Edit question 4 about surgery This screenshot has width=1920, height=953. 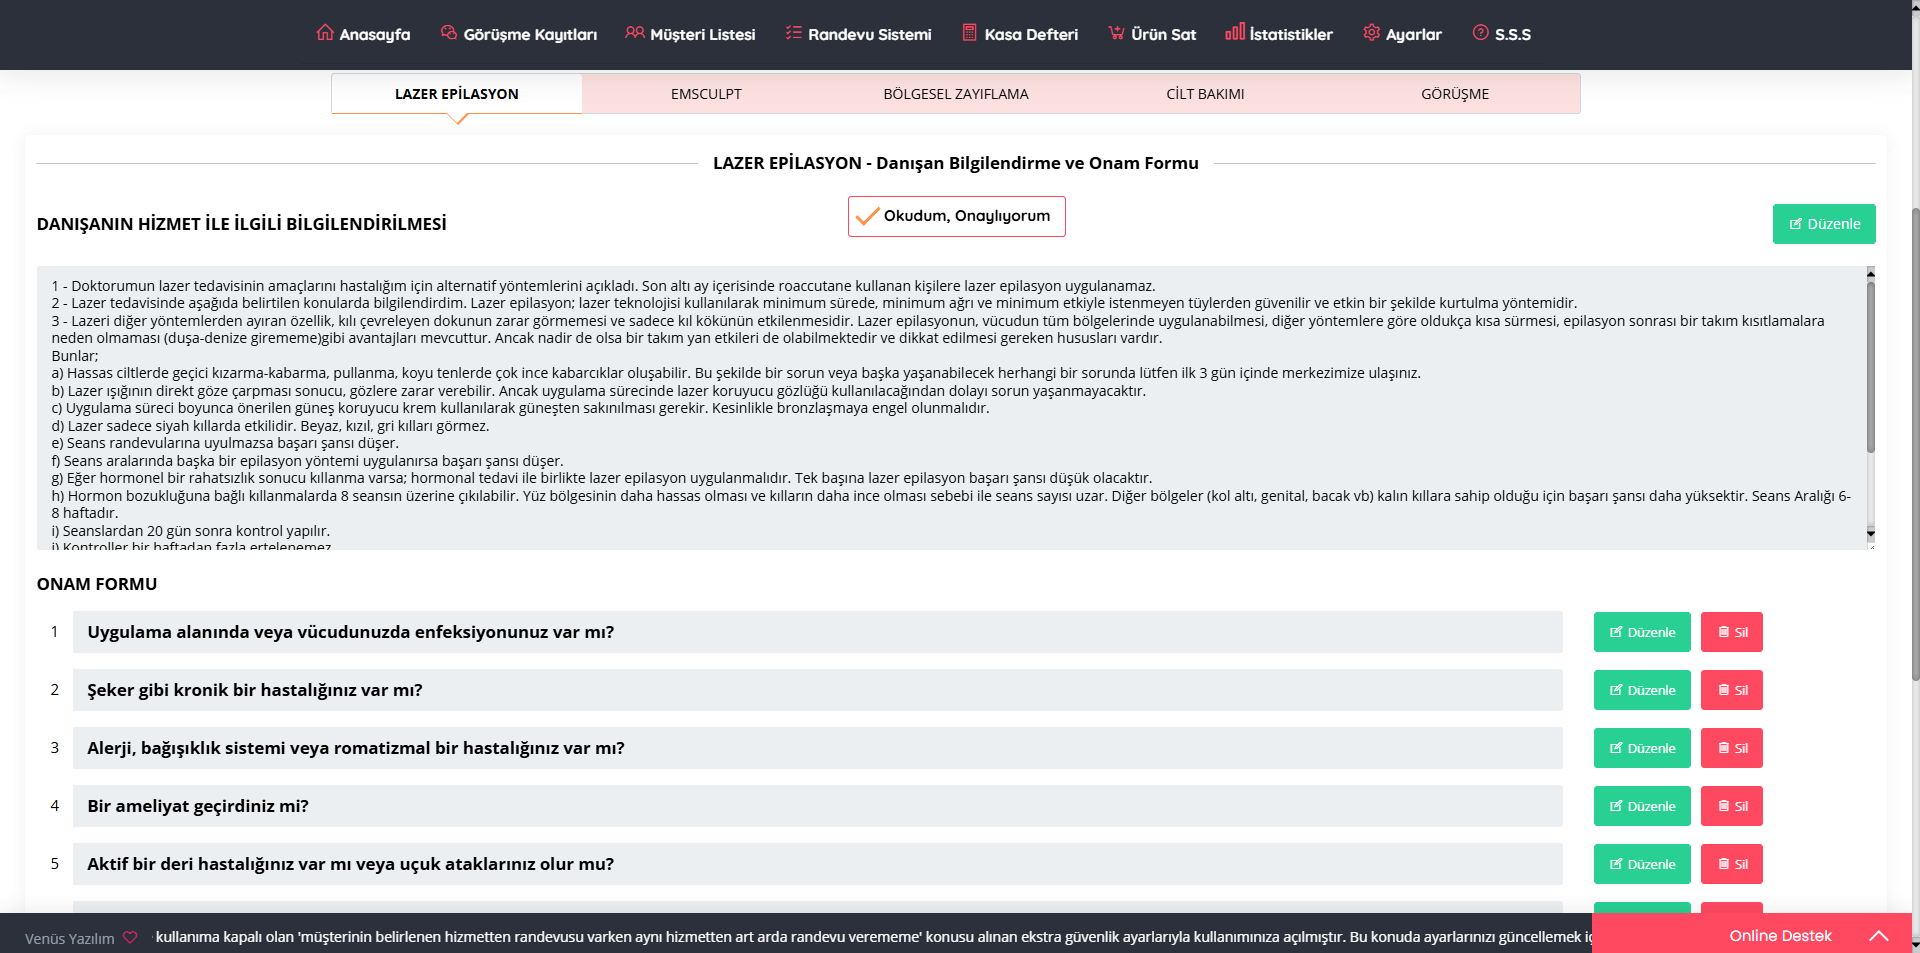coord(1641,806)
